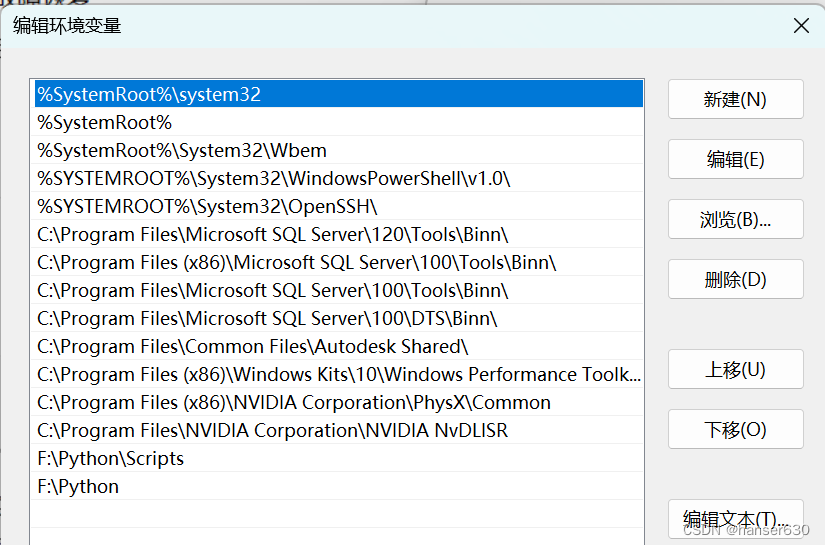Image resolution: width=825 pixels, height=545 pixels.
Task: Click the 新建(N) button
Action: click(736, 99)
